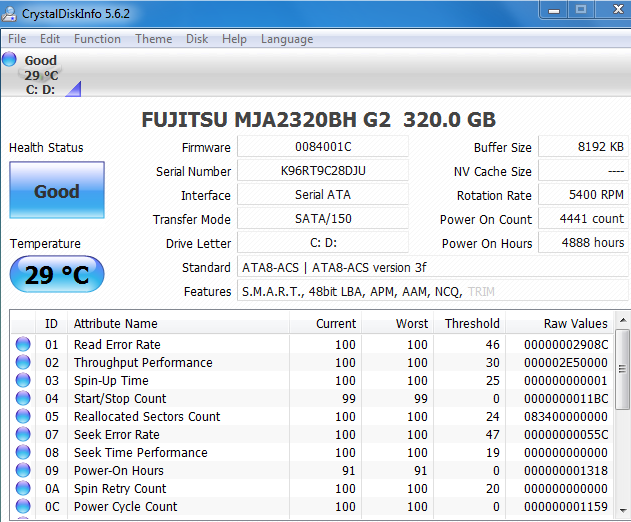Click the Transfer Mode field SATA/150
The width and height of the screenshot is (631, 522).
tap(323, 219)
